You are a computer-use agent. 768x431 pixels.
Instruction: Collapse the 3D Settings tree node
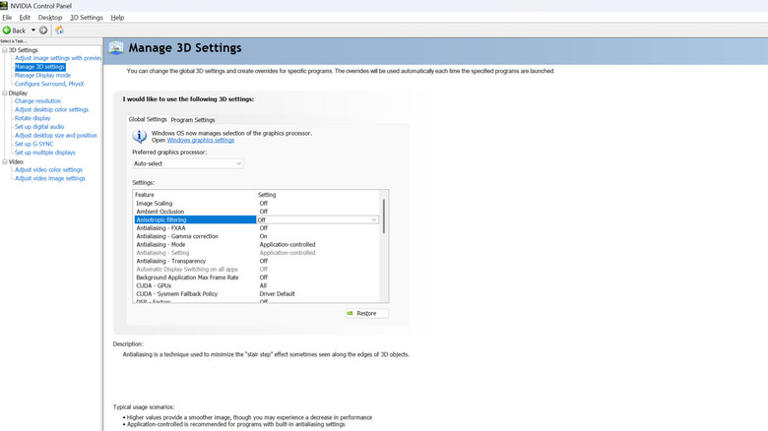[5, 50]
